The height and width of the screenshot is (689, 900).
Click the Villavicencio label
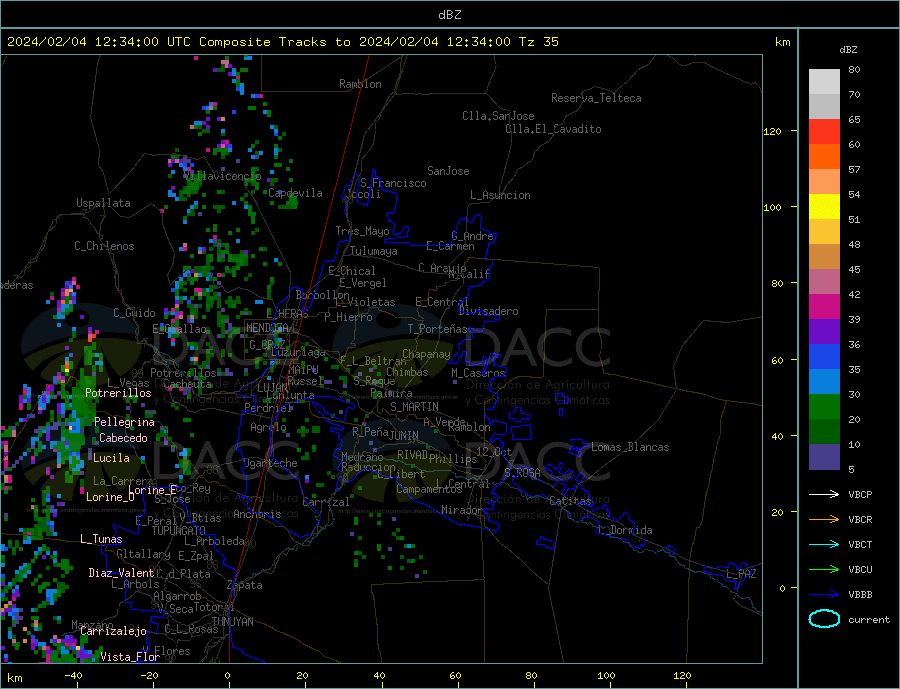coord(223,176)
